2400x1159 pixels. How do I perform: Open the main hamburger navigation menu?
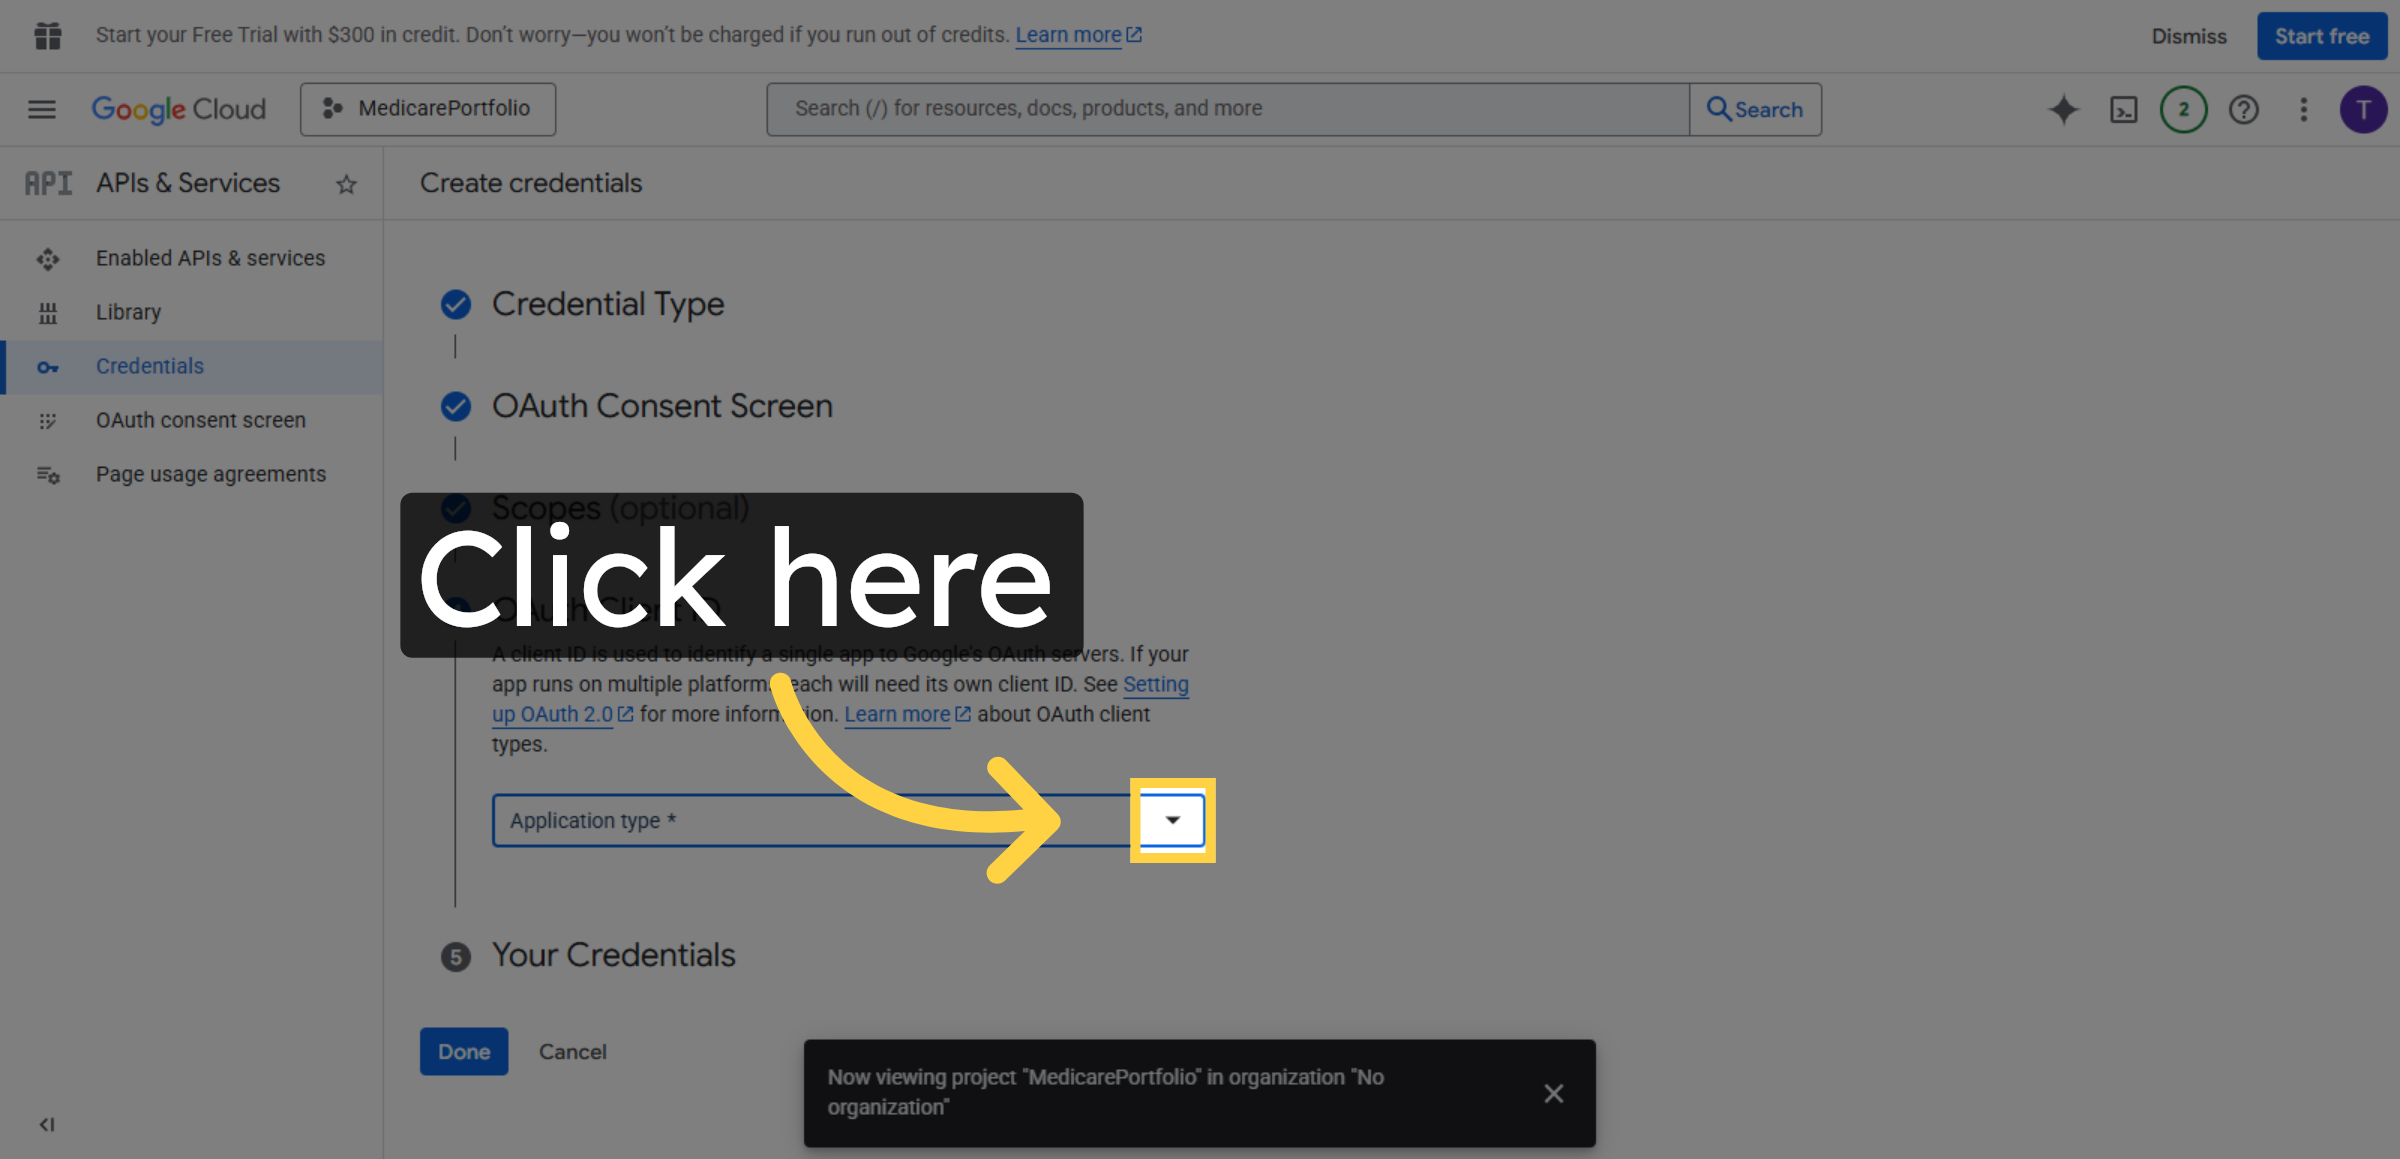point(41,109)
